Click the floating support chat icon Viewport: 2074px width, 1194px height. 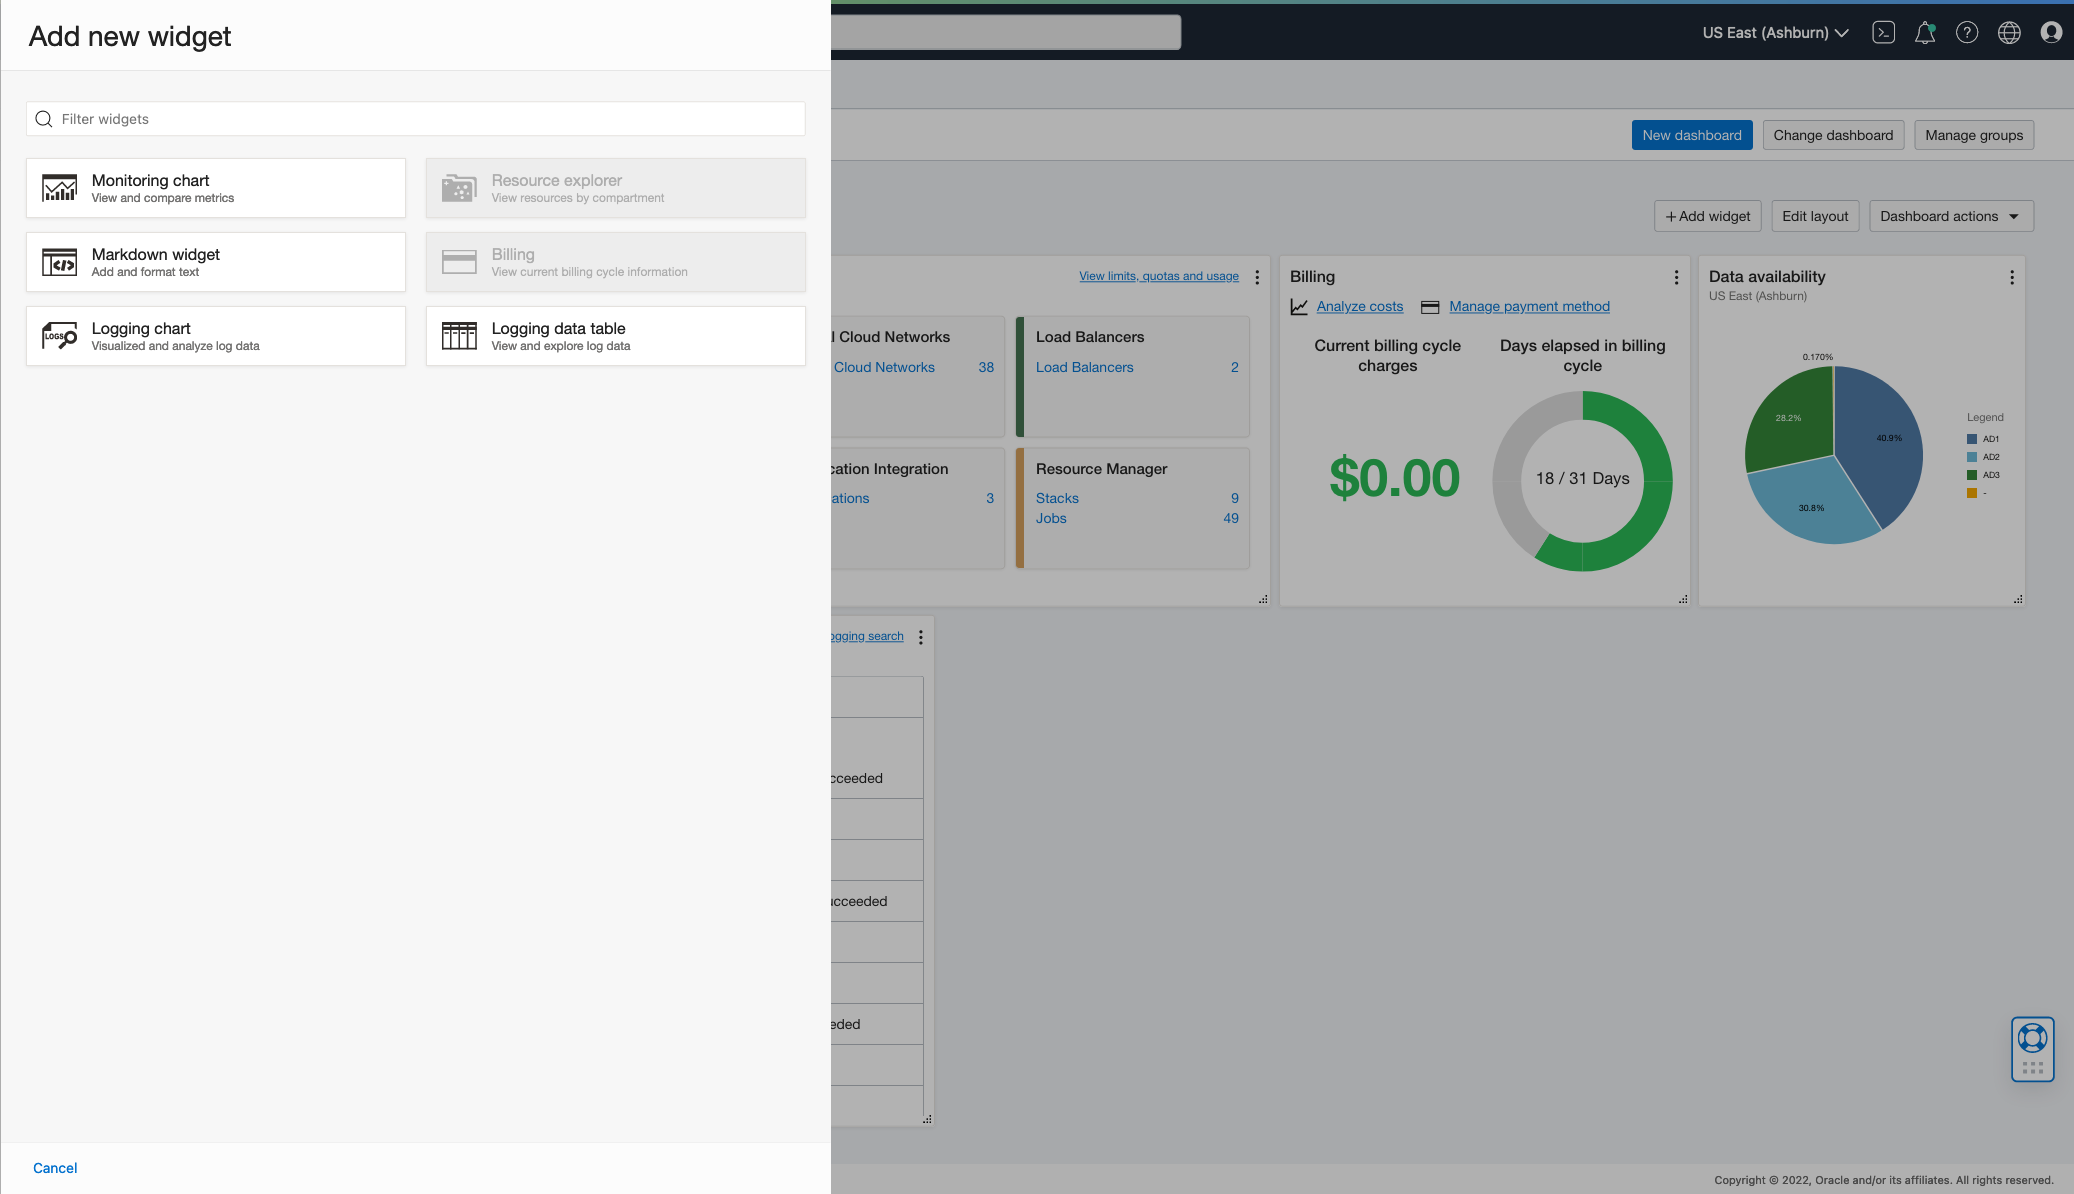click(2032, 1049)
